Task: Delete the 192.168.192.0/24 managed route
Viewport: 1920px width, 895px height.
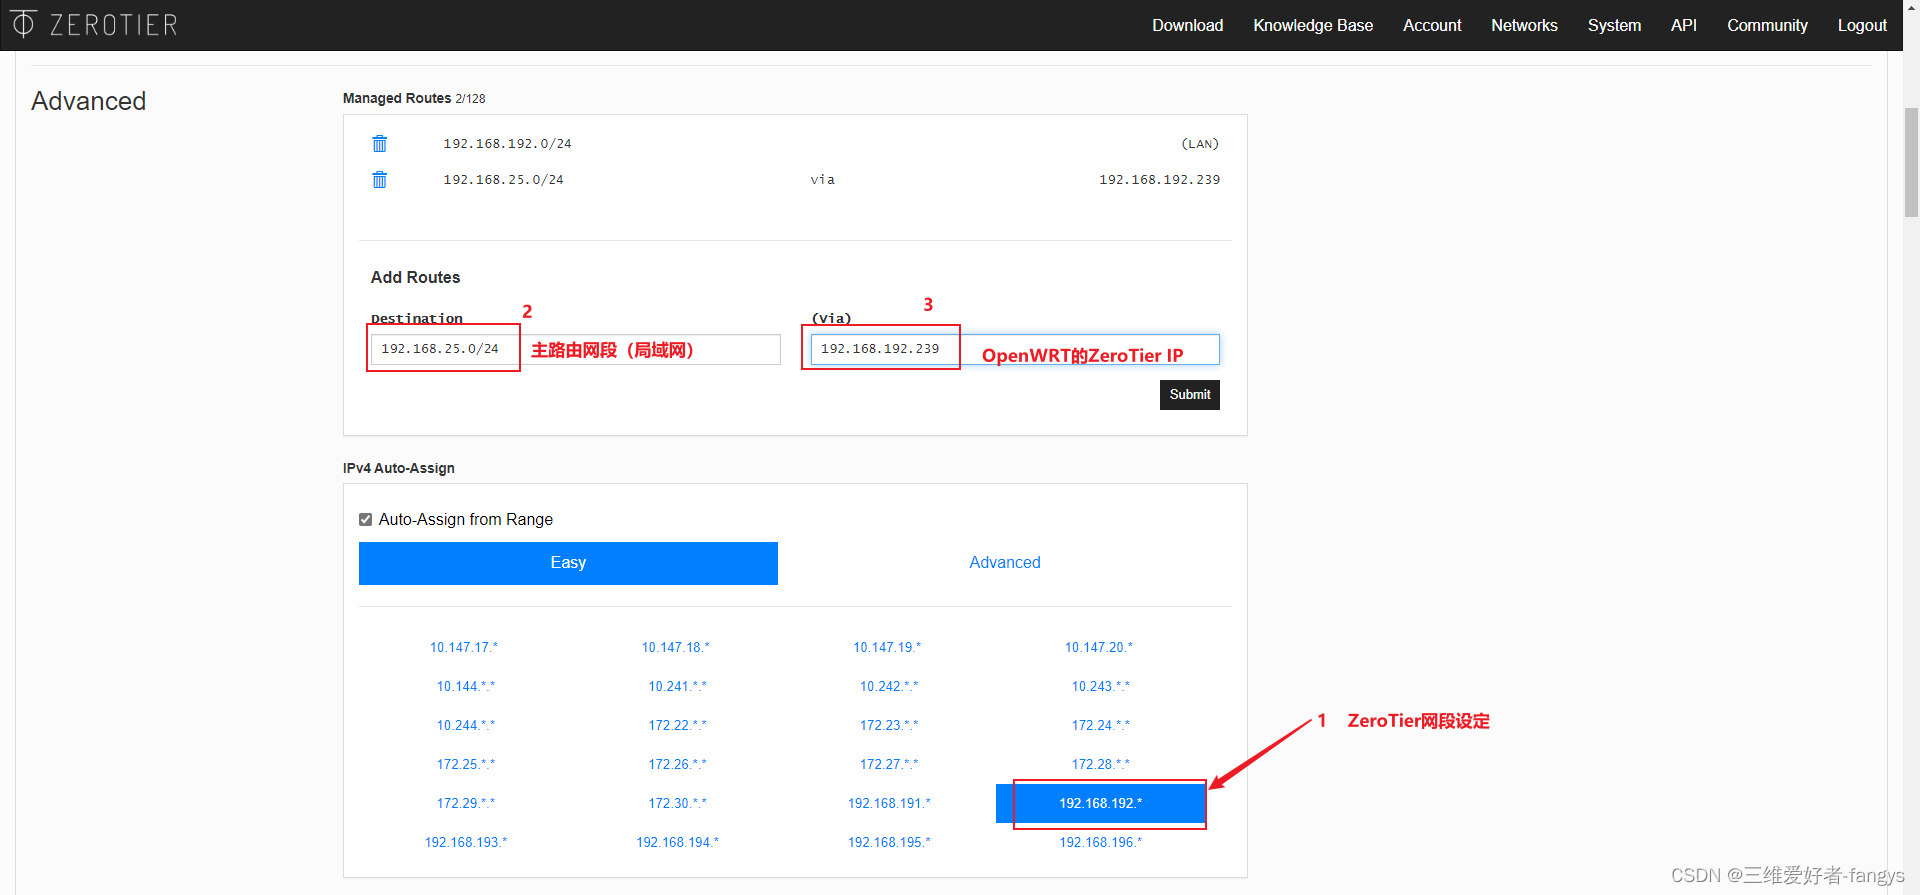Action: pos(380,144)
